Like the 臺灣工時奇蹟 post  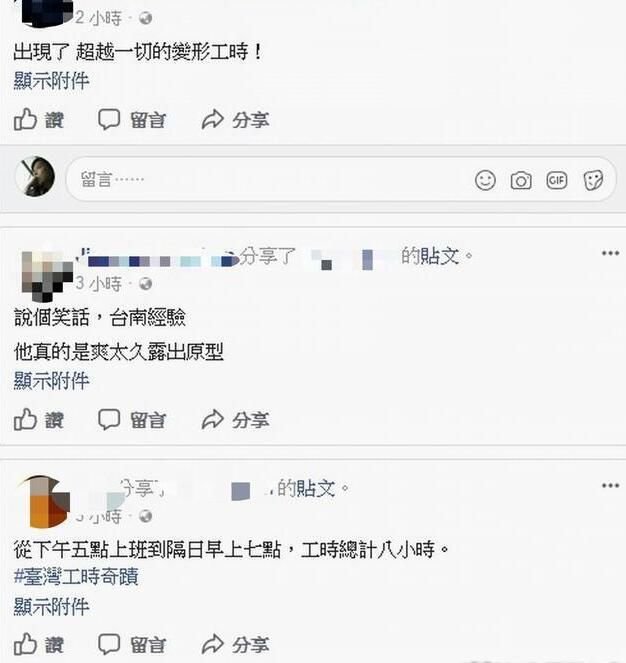coord(38,644)
